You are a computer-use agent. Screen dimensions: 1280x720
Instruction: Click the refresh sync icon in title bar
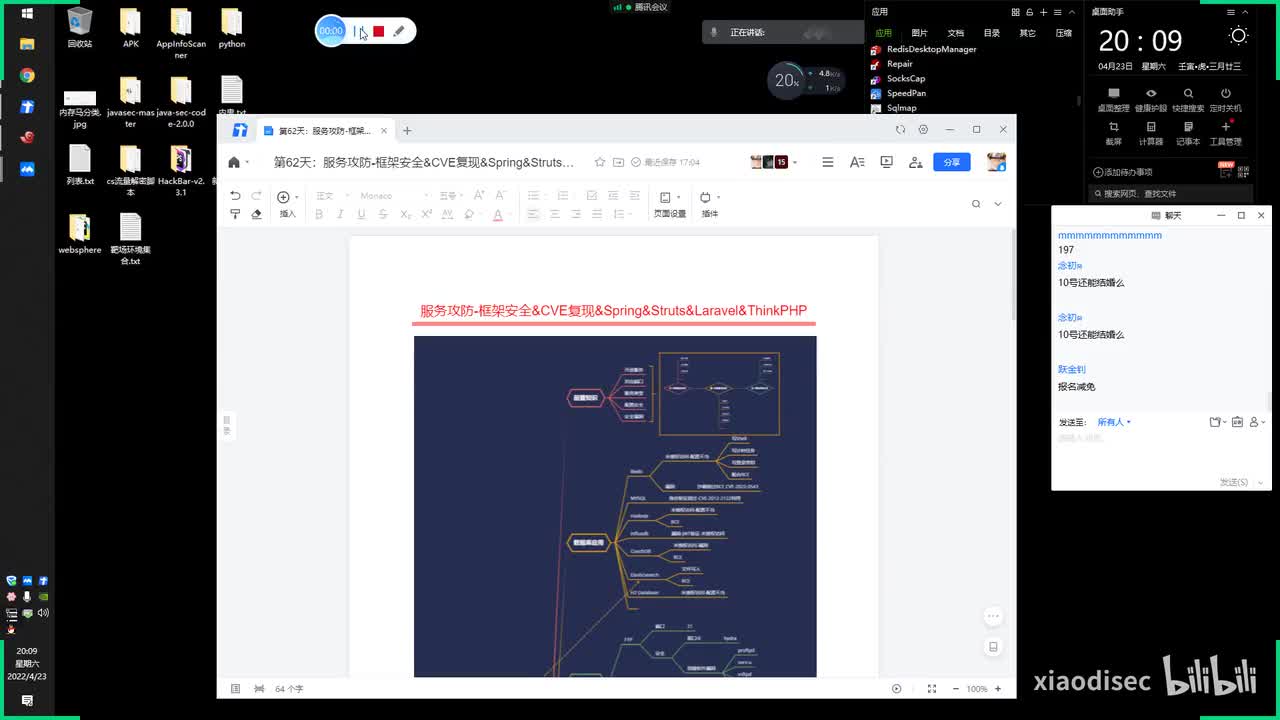point(900,130)
